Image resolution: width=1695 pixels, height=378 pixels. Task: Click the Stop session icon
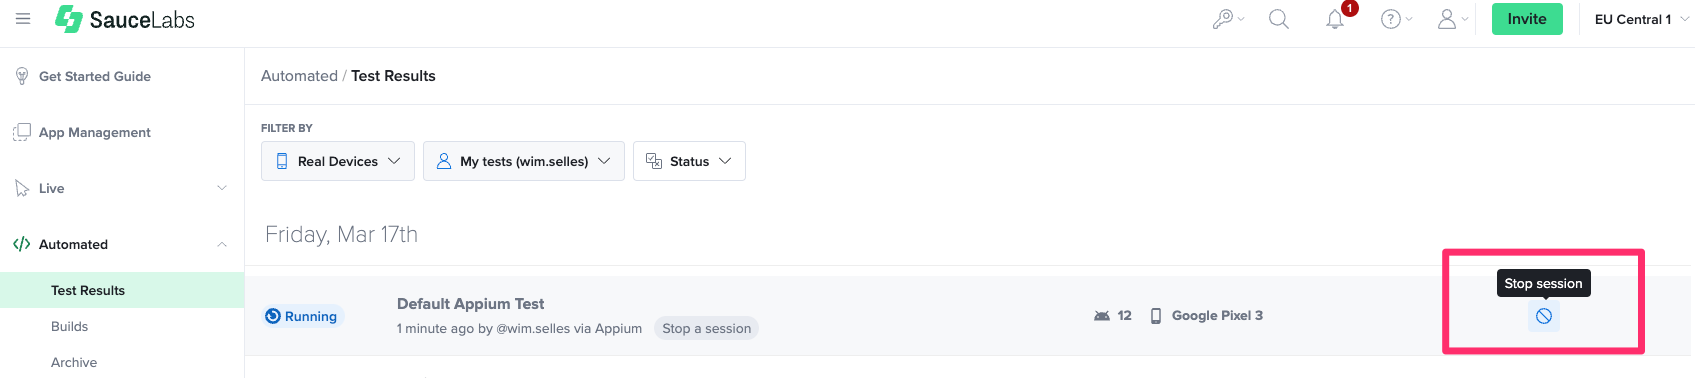coord(1544,316)
